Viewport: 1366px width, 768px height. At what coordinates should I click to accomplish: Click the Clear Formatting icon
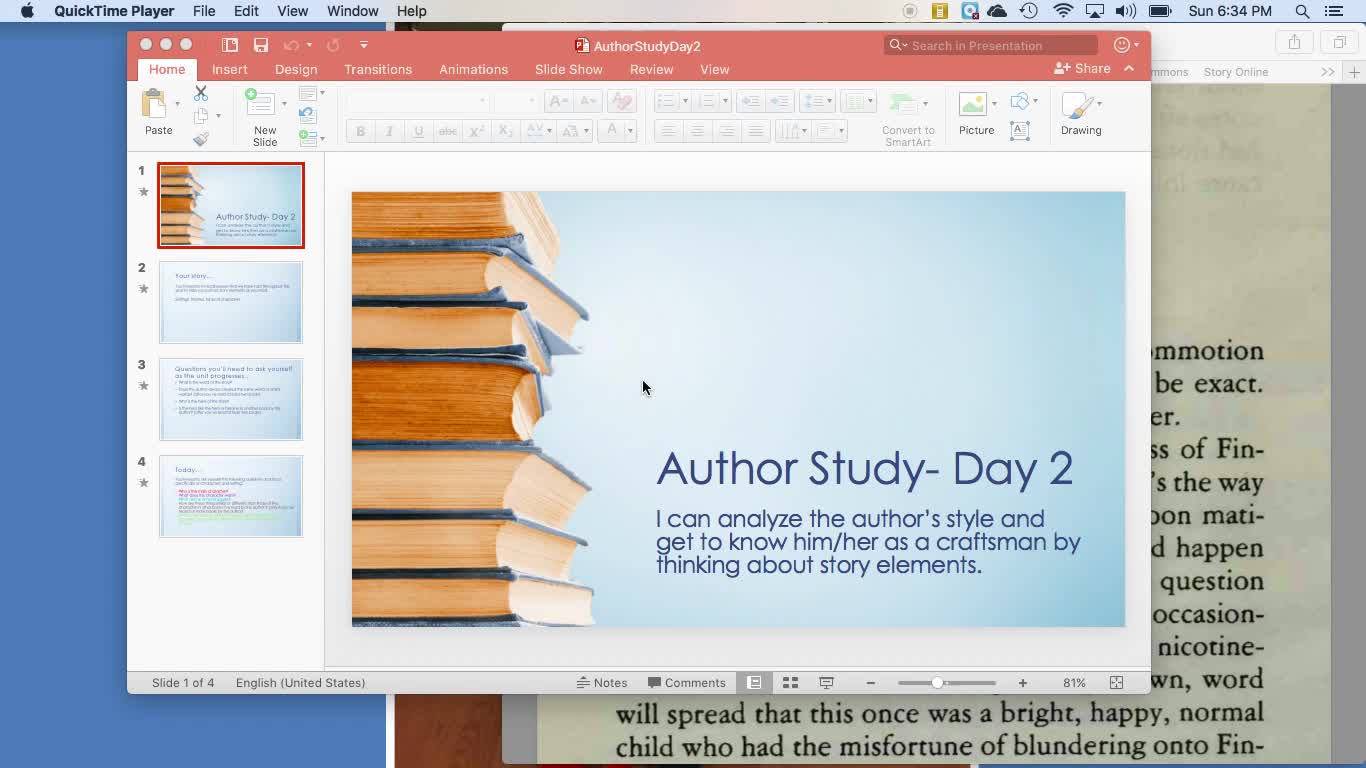621,101
